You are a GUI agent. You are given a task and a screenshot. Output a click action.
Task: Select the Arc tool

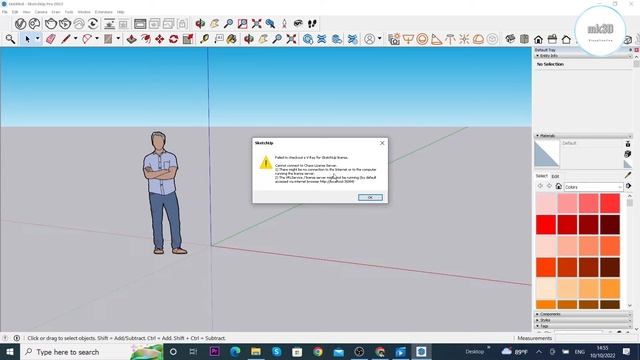(x=87, y=39)
